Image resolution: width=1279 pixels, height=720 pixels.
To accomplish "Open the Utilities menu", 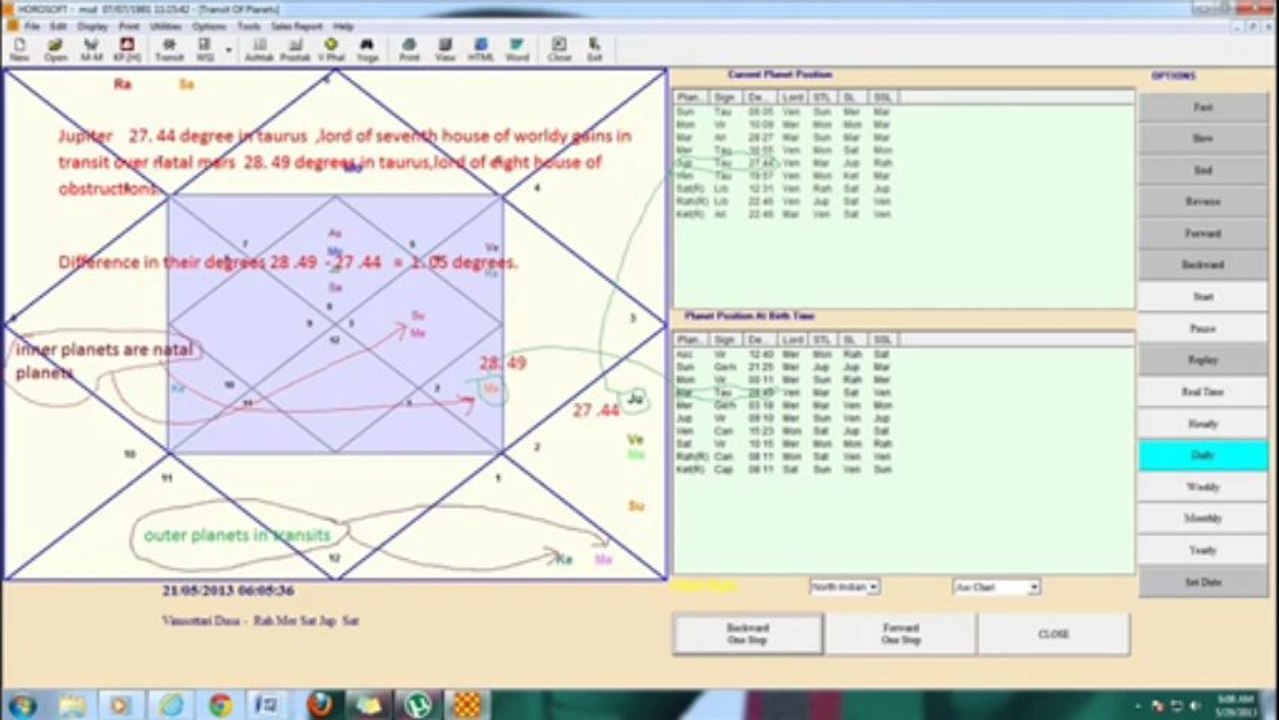I will tap(165, 26).
